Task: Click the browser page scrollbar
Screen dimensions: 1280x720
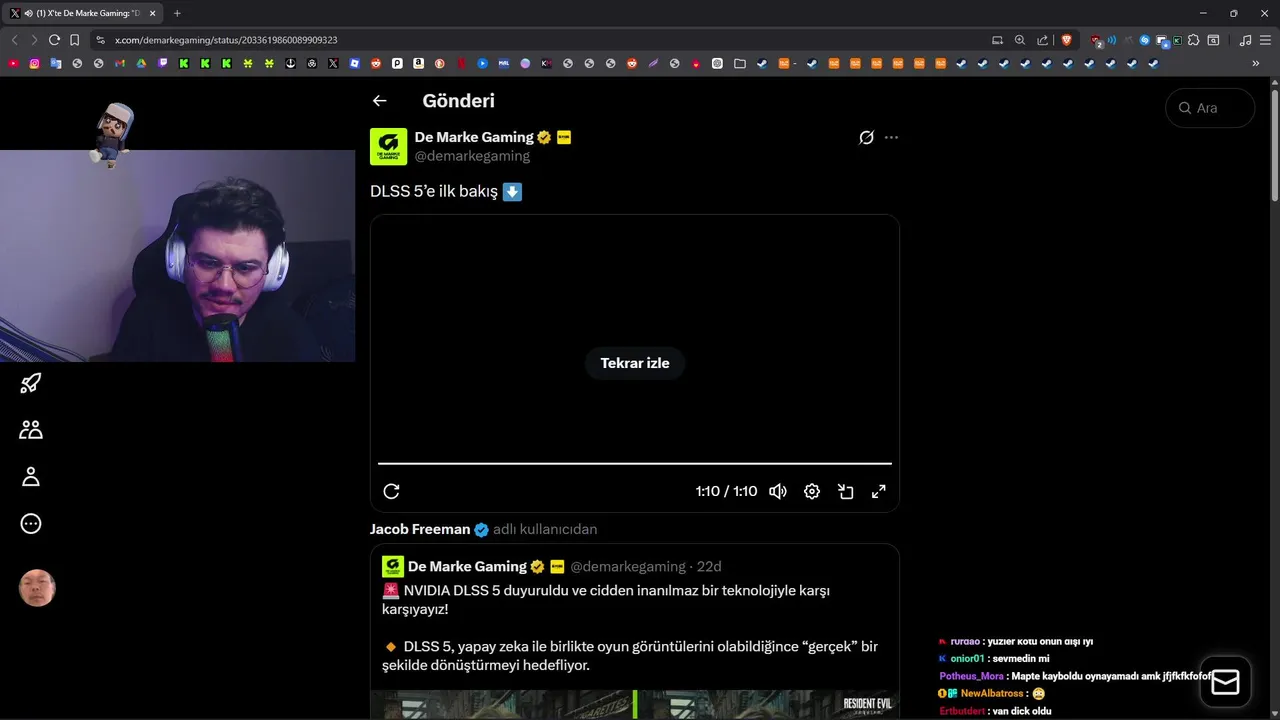Action: pyautogui.click(x=1274, y=145)
